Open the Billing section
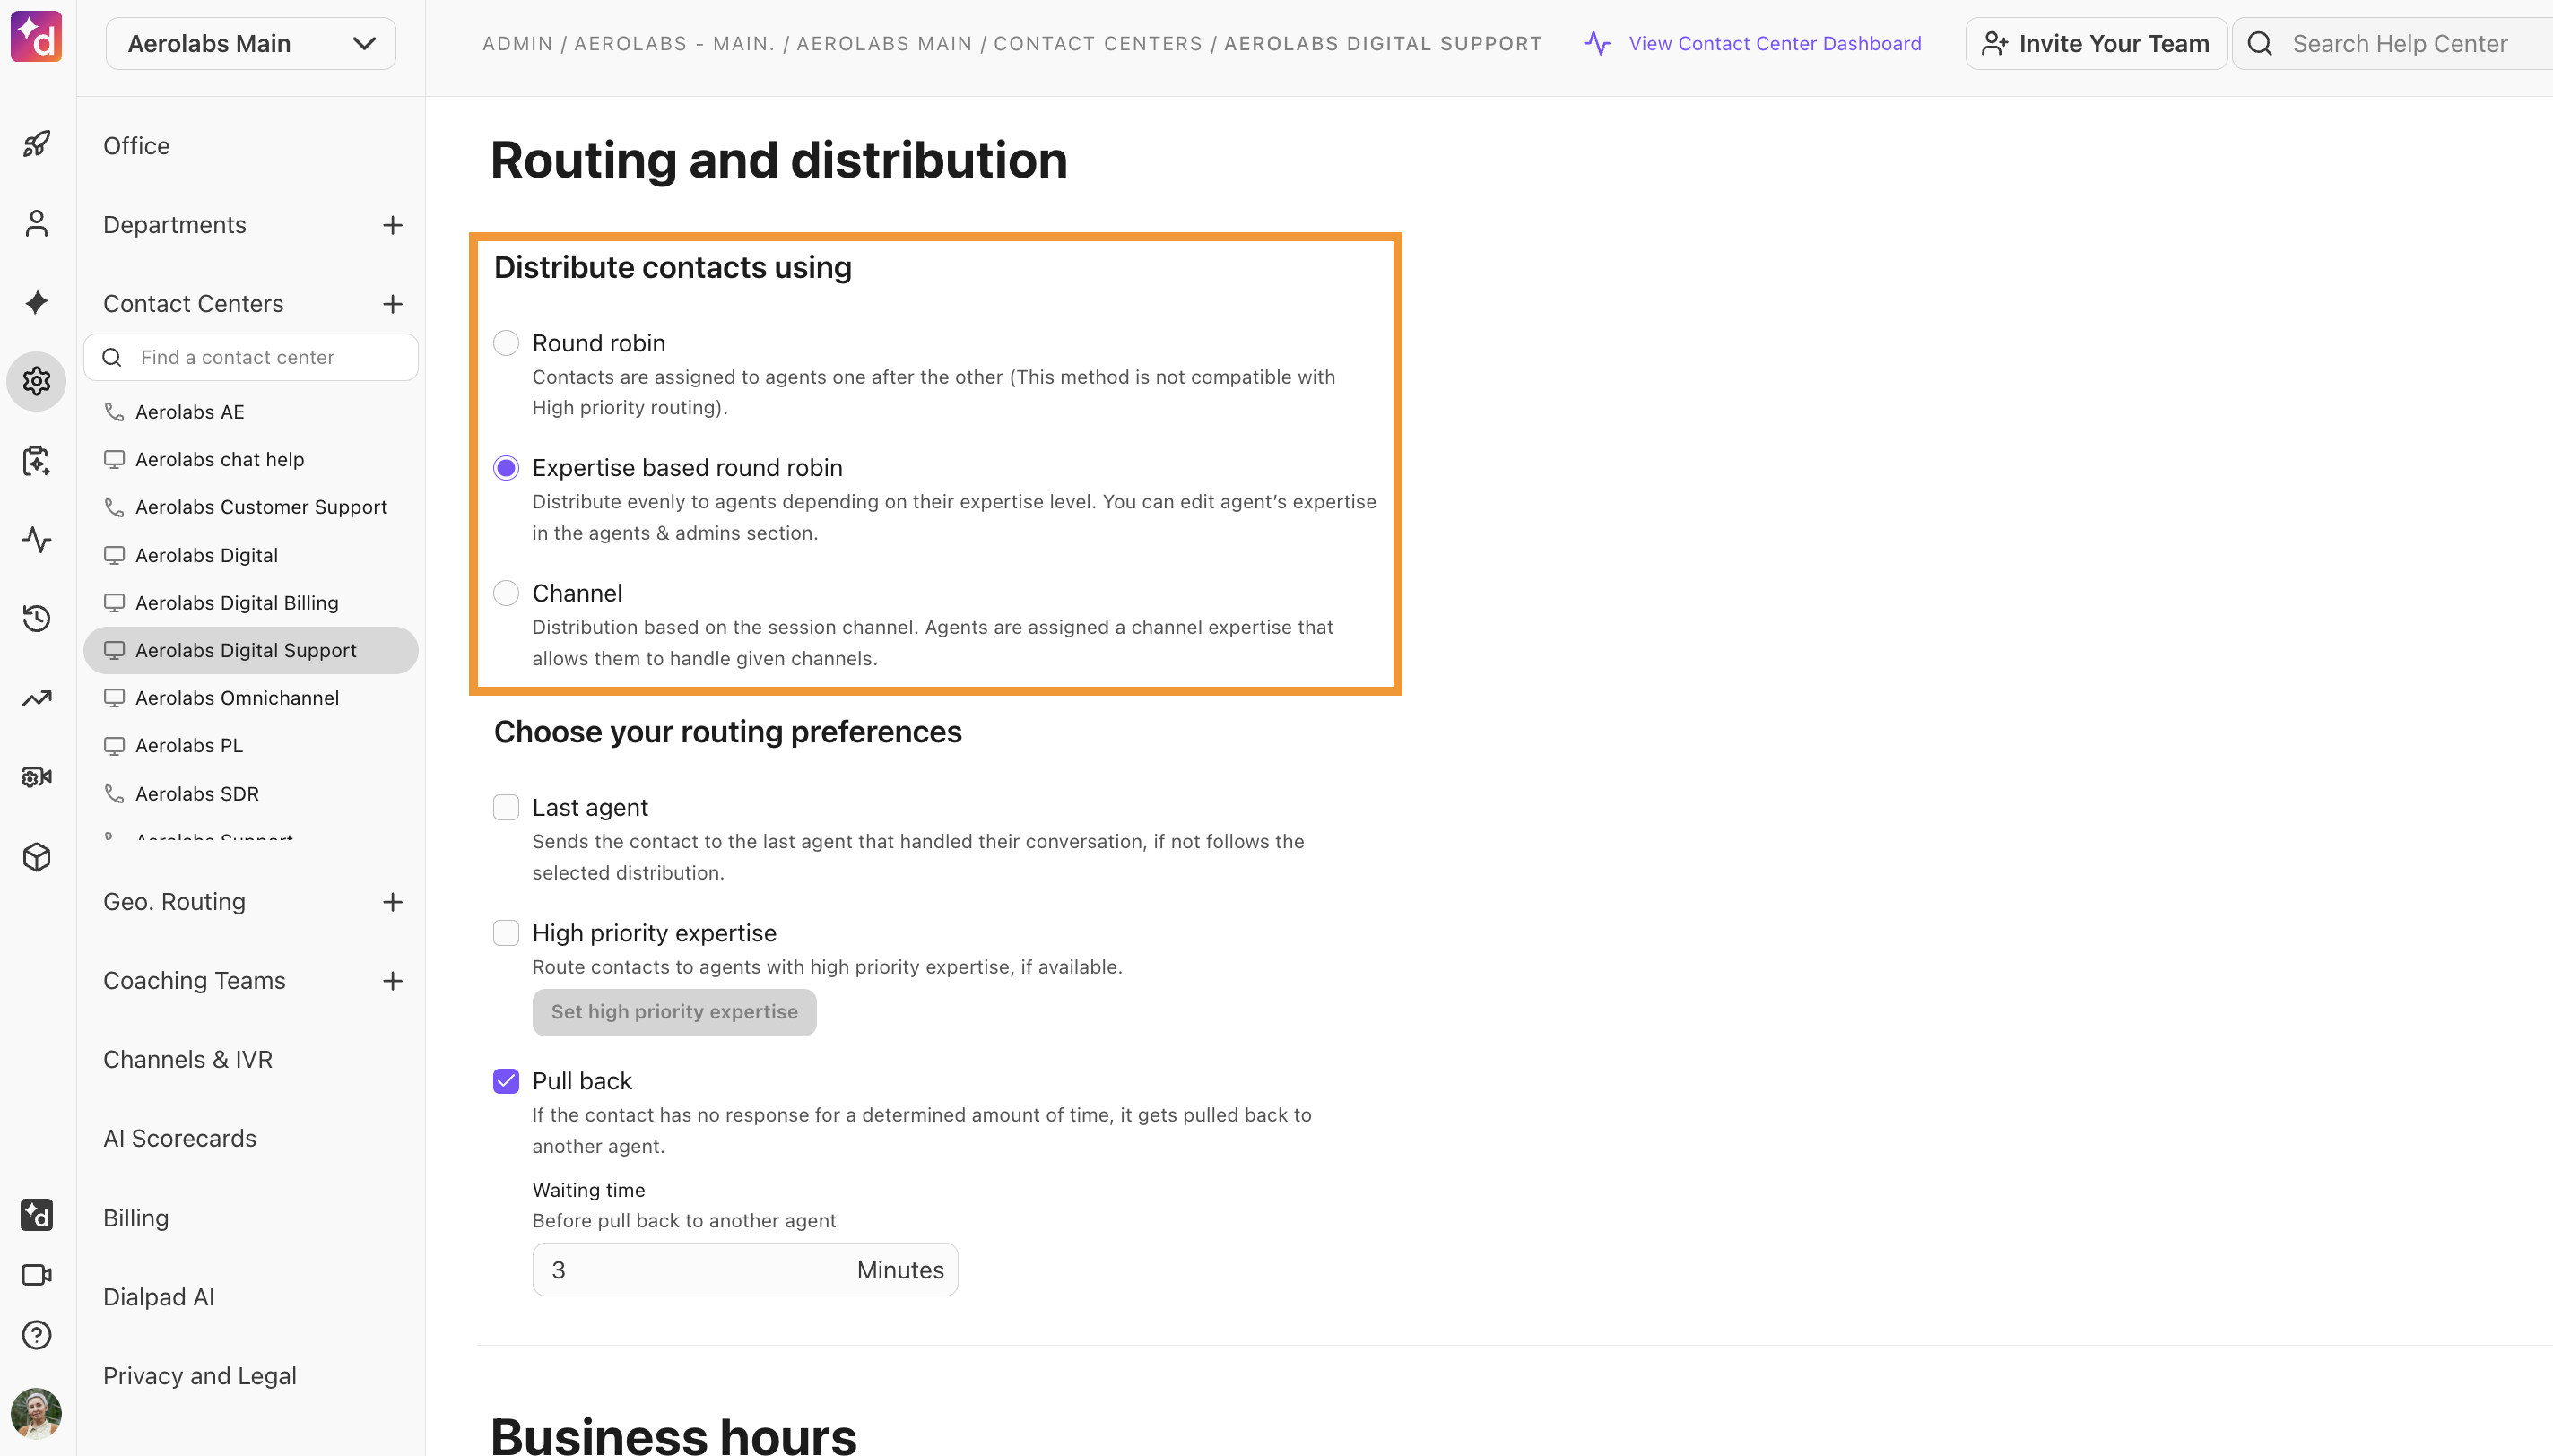 [136, 1218]
